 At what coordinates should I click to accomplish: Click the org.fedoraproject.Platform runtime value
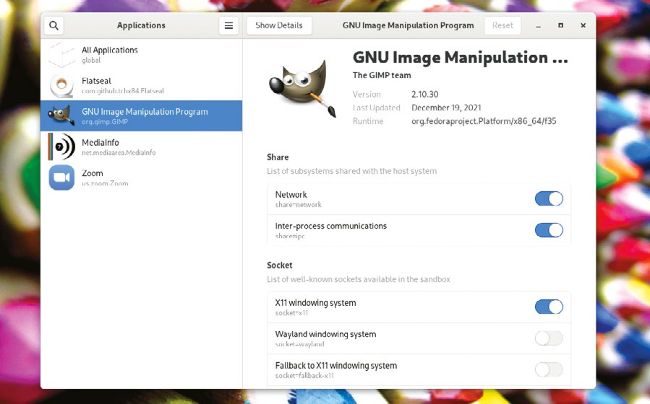click(x=484, y=121)
